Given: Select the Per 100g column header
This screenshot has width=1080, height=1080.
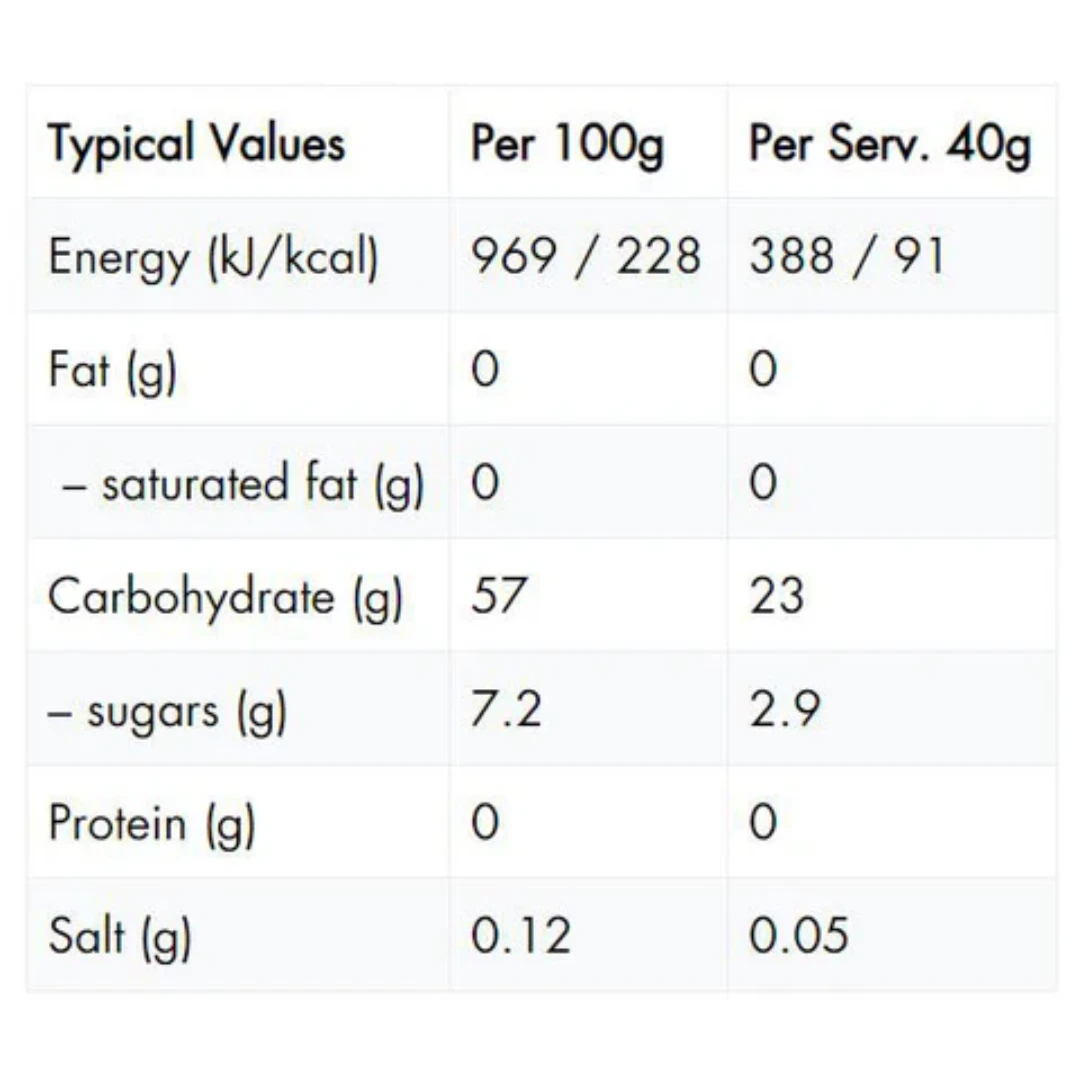Looking at the screenshot, I should pos(568,144).
